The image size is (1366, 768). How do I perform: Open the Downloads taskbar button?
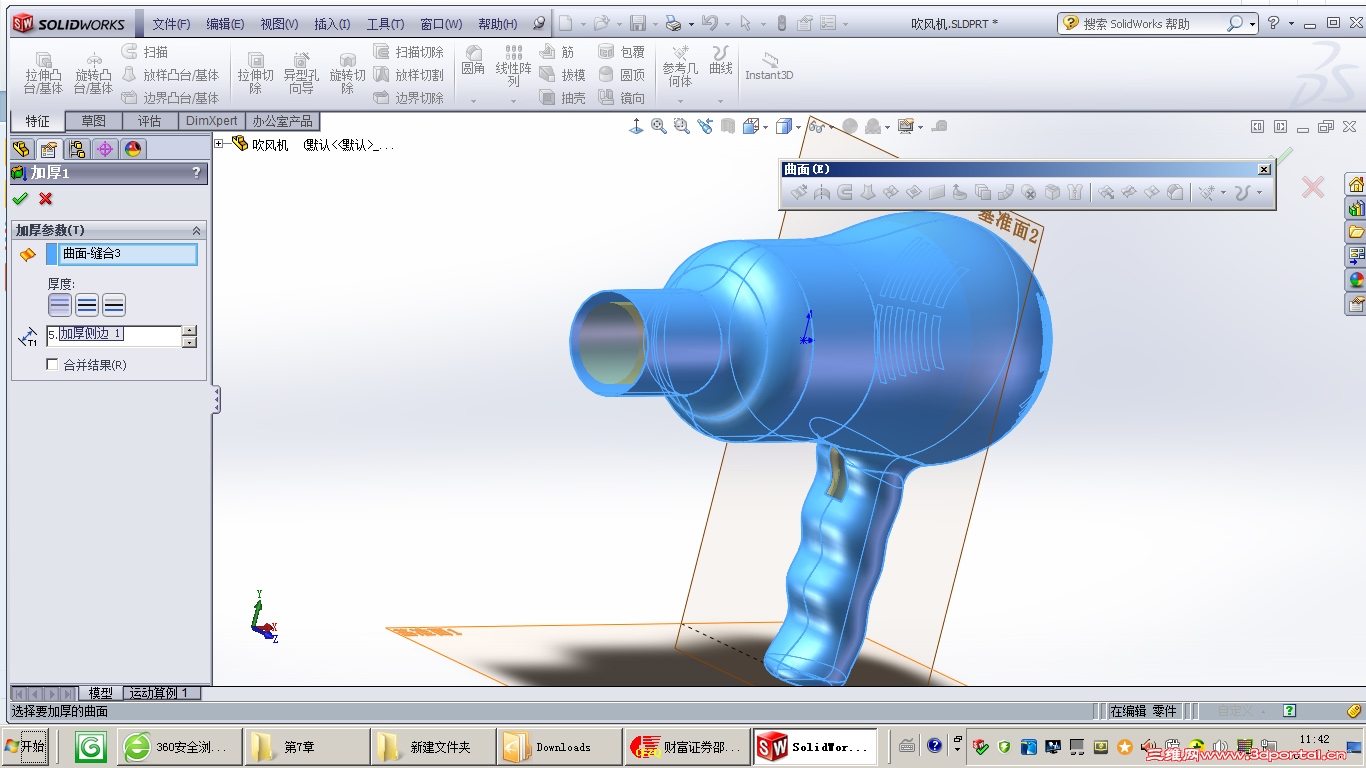pos(558,746)
